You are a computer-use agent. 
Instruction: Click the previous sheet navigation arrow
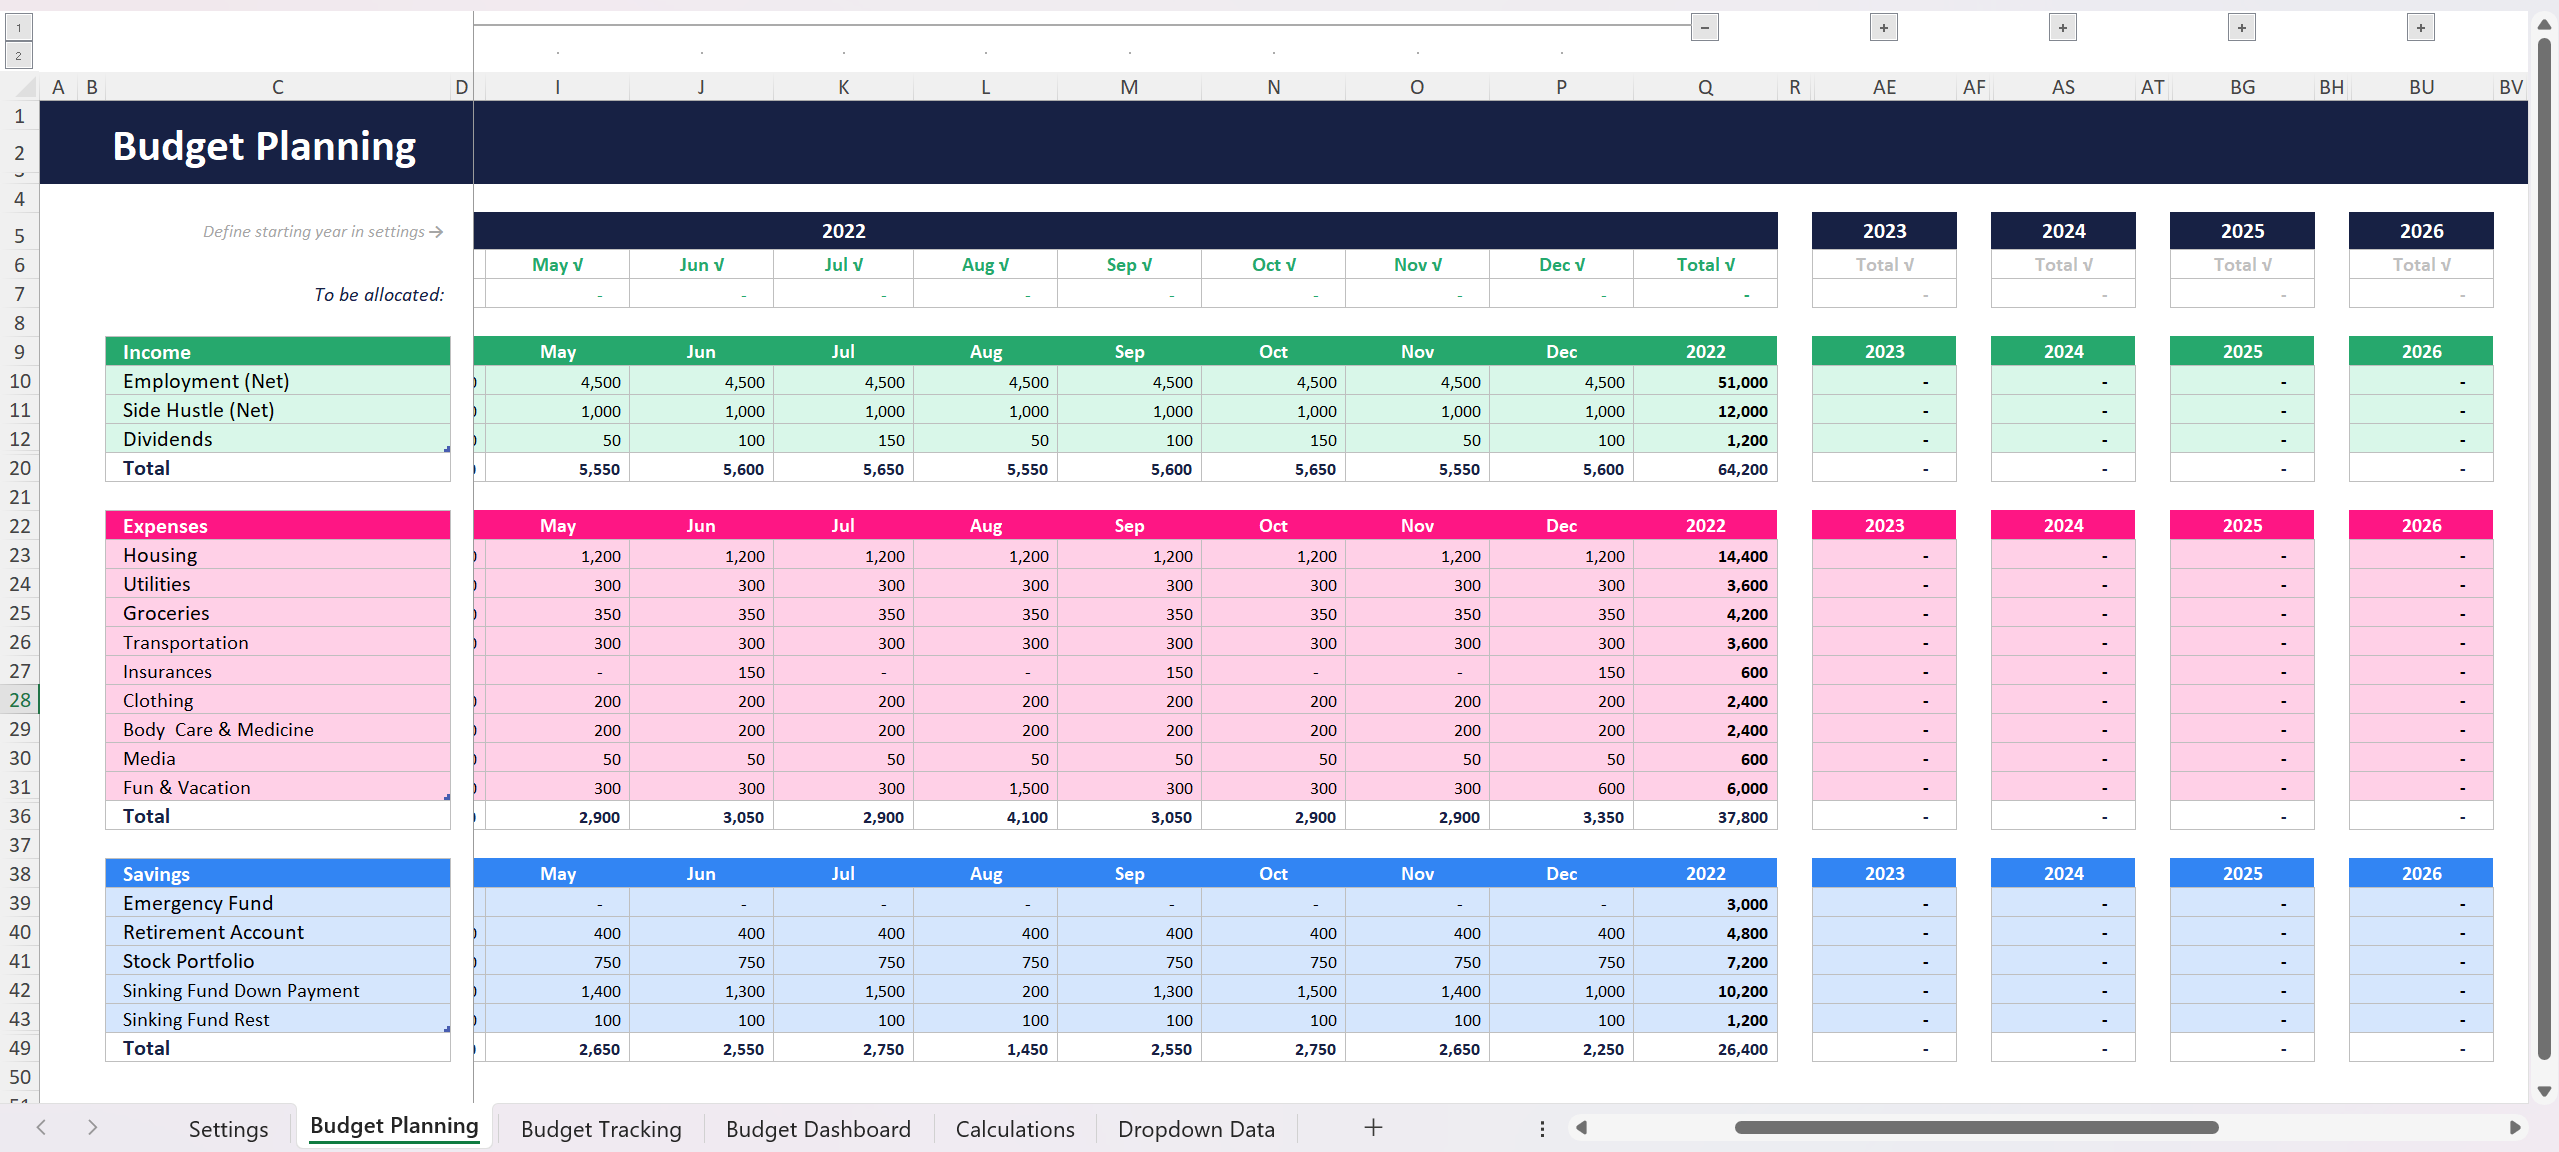click(x=40, y=1127)
